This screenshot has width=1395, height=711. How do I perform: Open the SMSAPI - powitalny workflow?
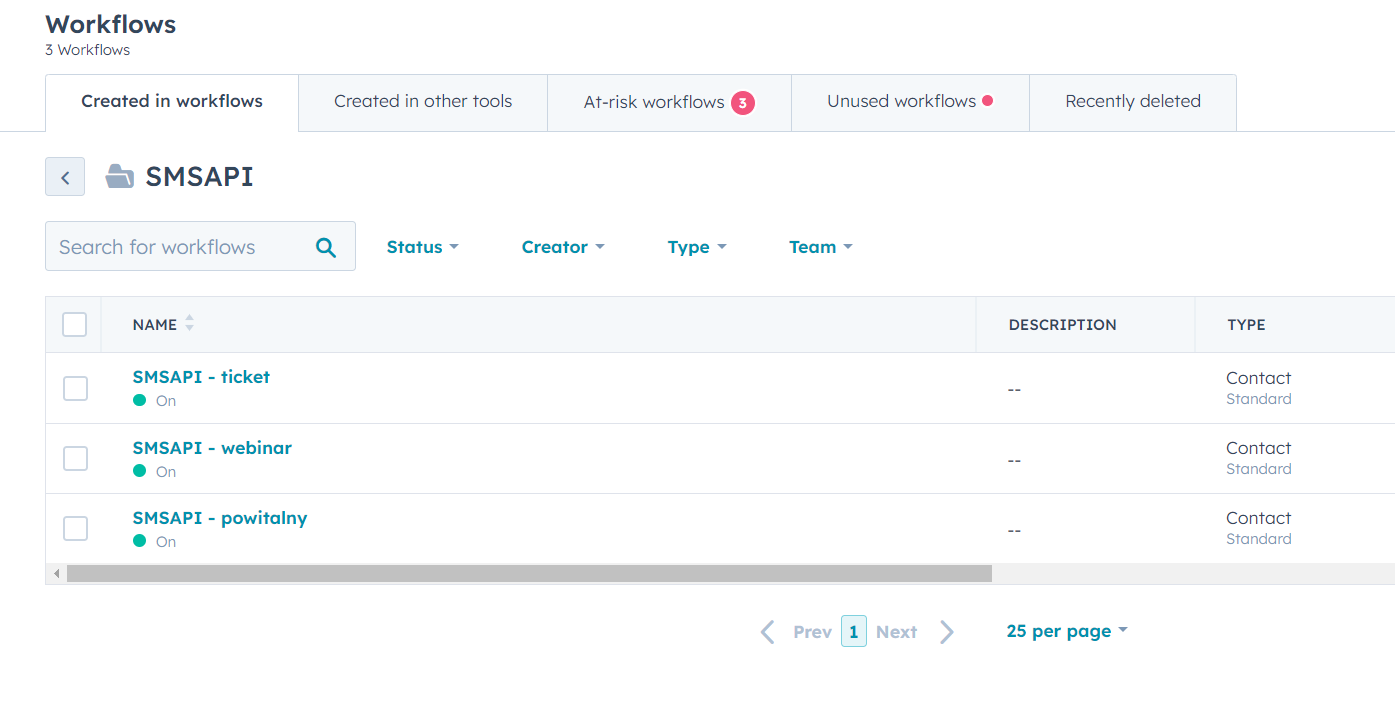[x=220, y=518]
